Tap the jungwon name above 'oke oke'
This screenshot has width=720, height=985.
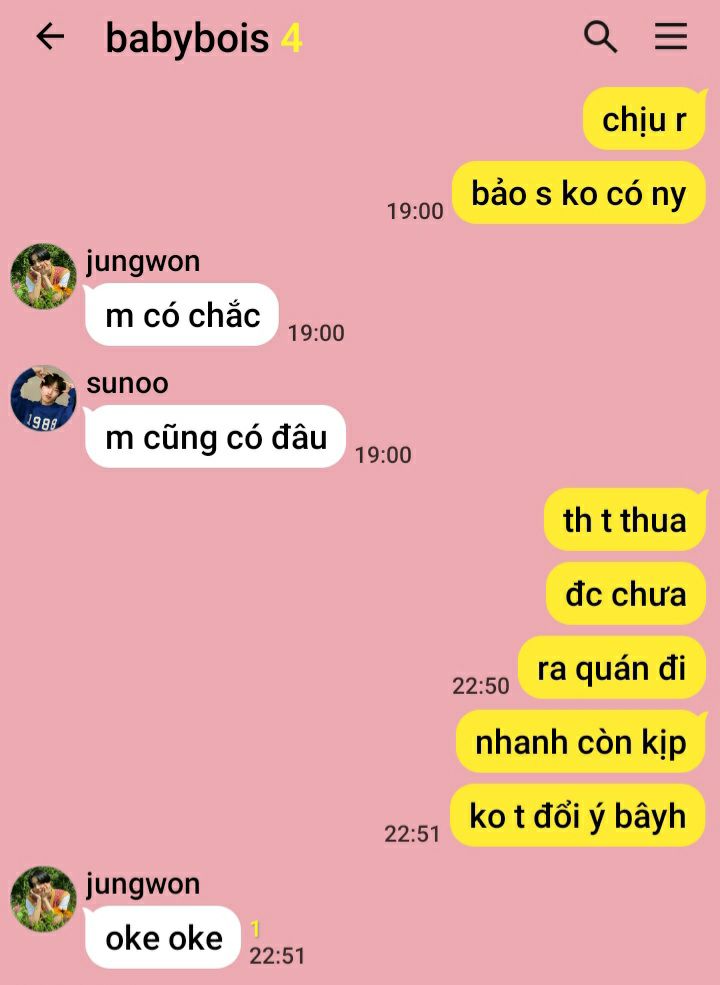(143, 884)
